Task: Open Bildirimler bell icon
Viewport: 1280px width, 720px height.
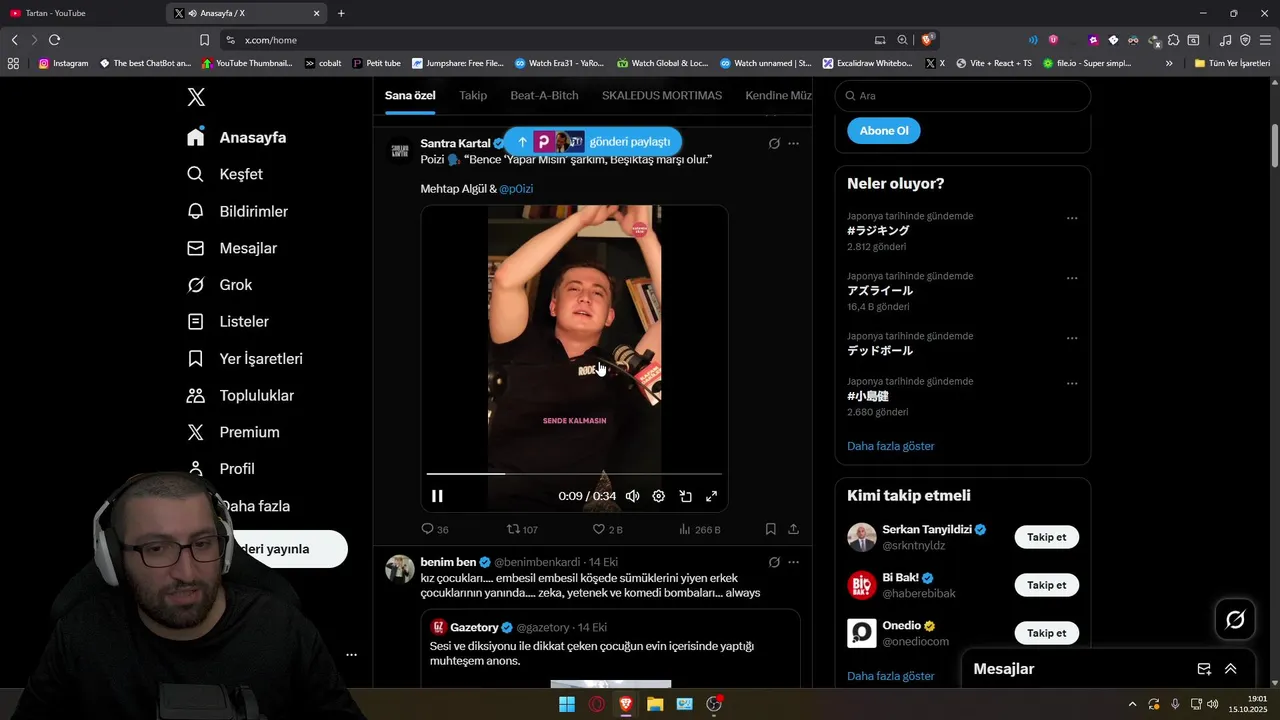Action: (196, 211)
